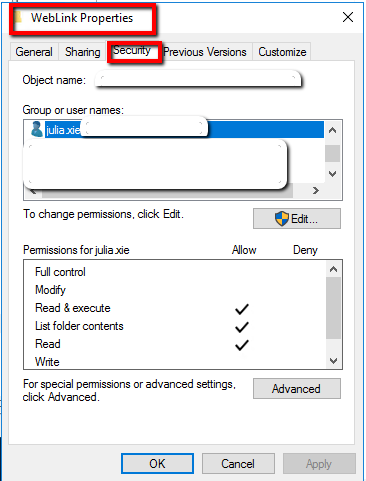Click the julia.xie user avatar icon
The image size is (366, 481).
click(36, 129)
